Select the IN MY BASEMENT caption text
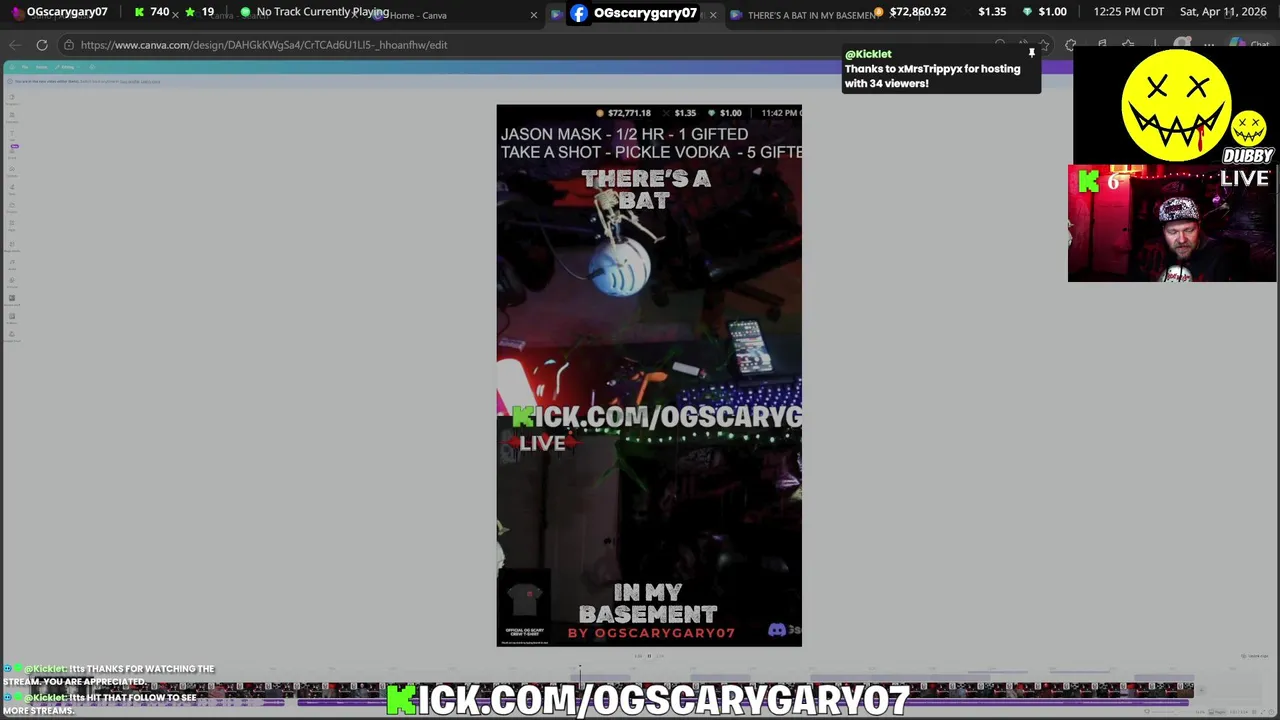 (648, 603)
